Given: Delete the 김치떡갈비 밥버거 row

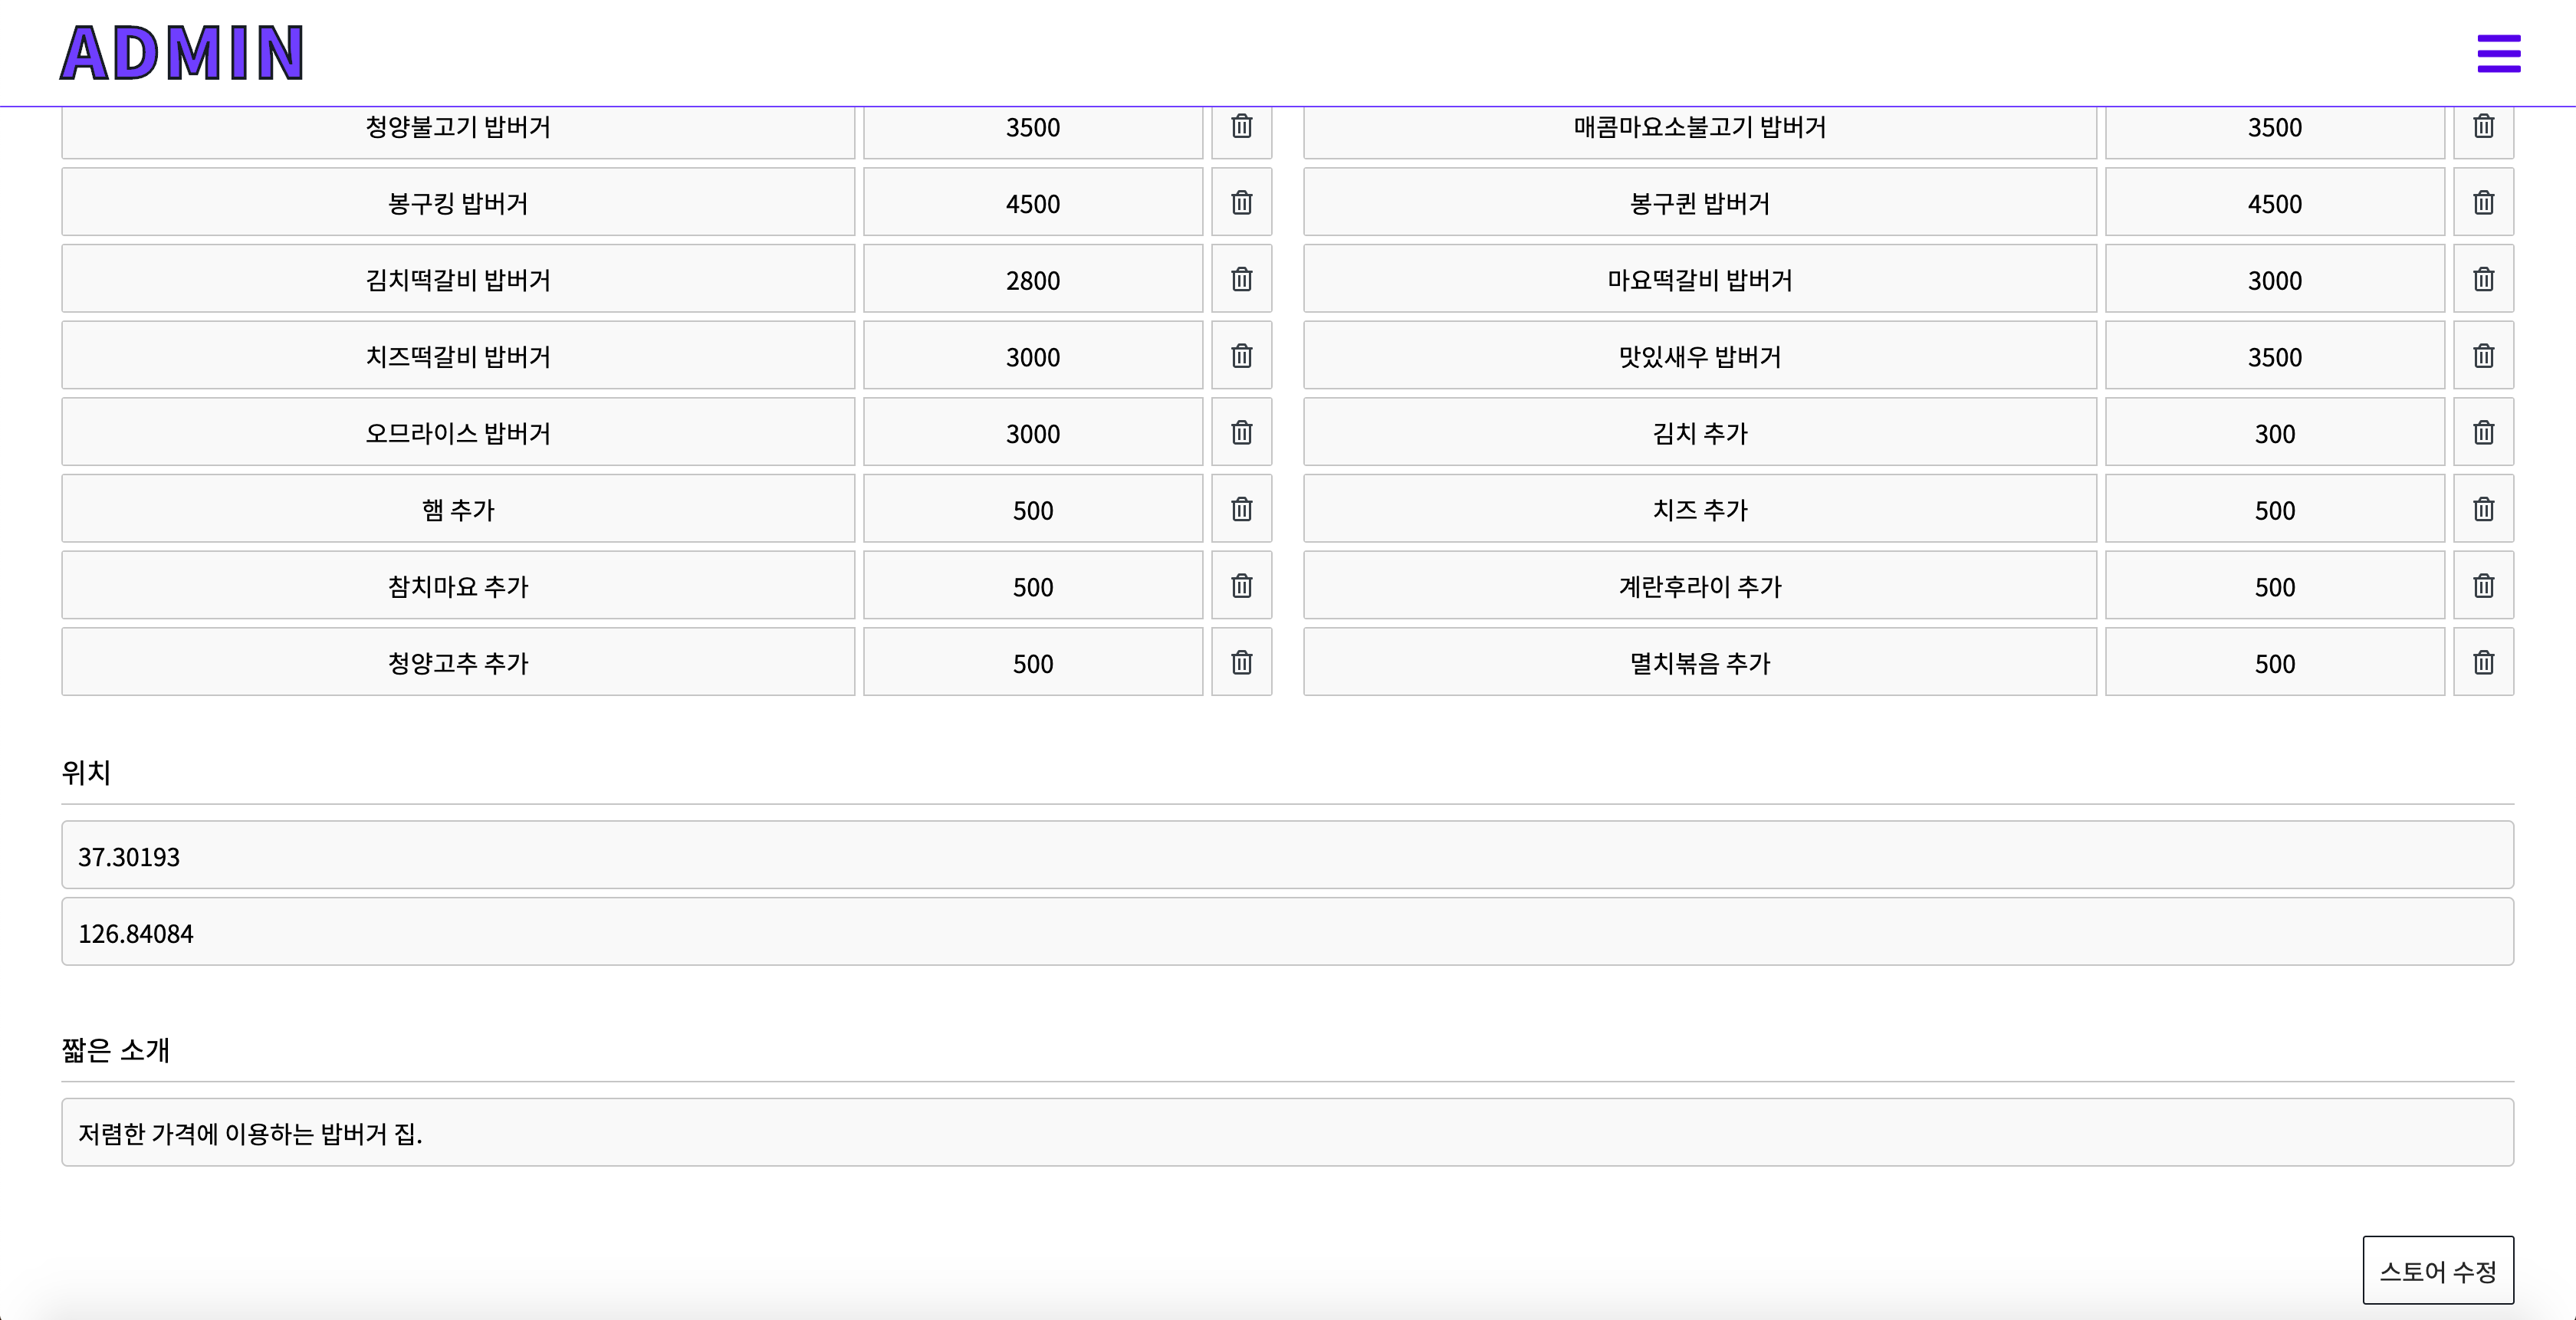Looking at the screenshot, I should [x=1241, y=280].
